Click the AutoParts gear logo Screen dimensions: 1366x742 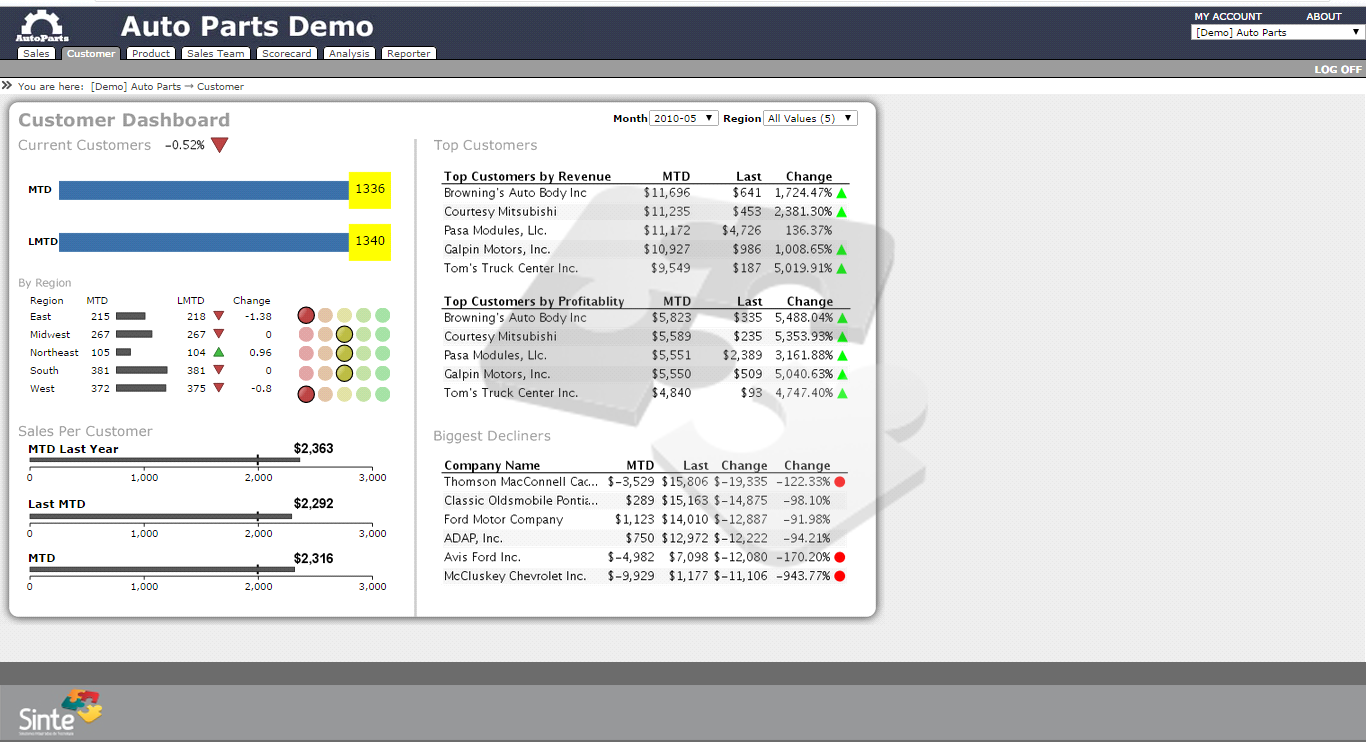(42, 26)
